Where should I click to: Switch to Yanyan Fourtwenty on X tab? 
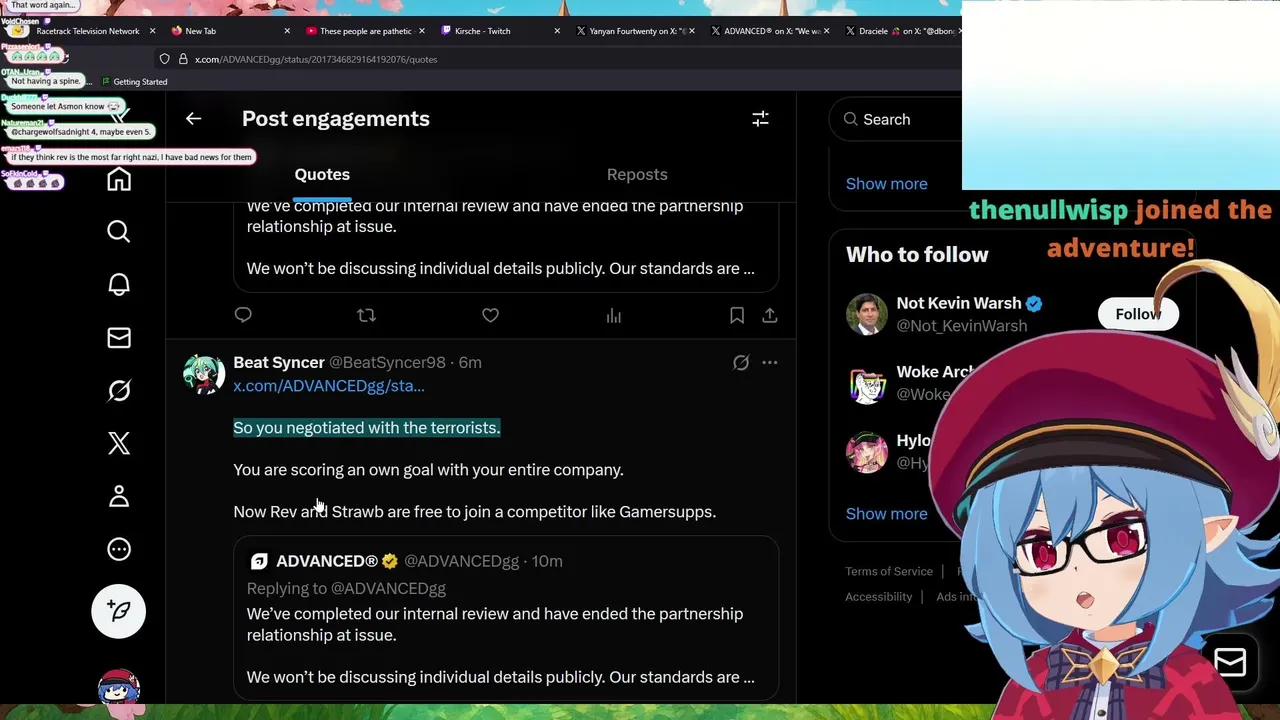tap(638, 31)
